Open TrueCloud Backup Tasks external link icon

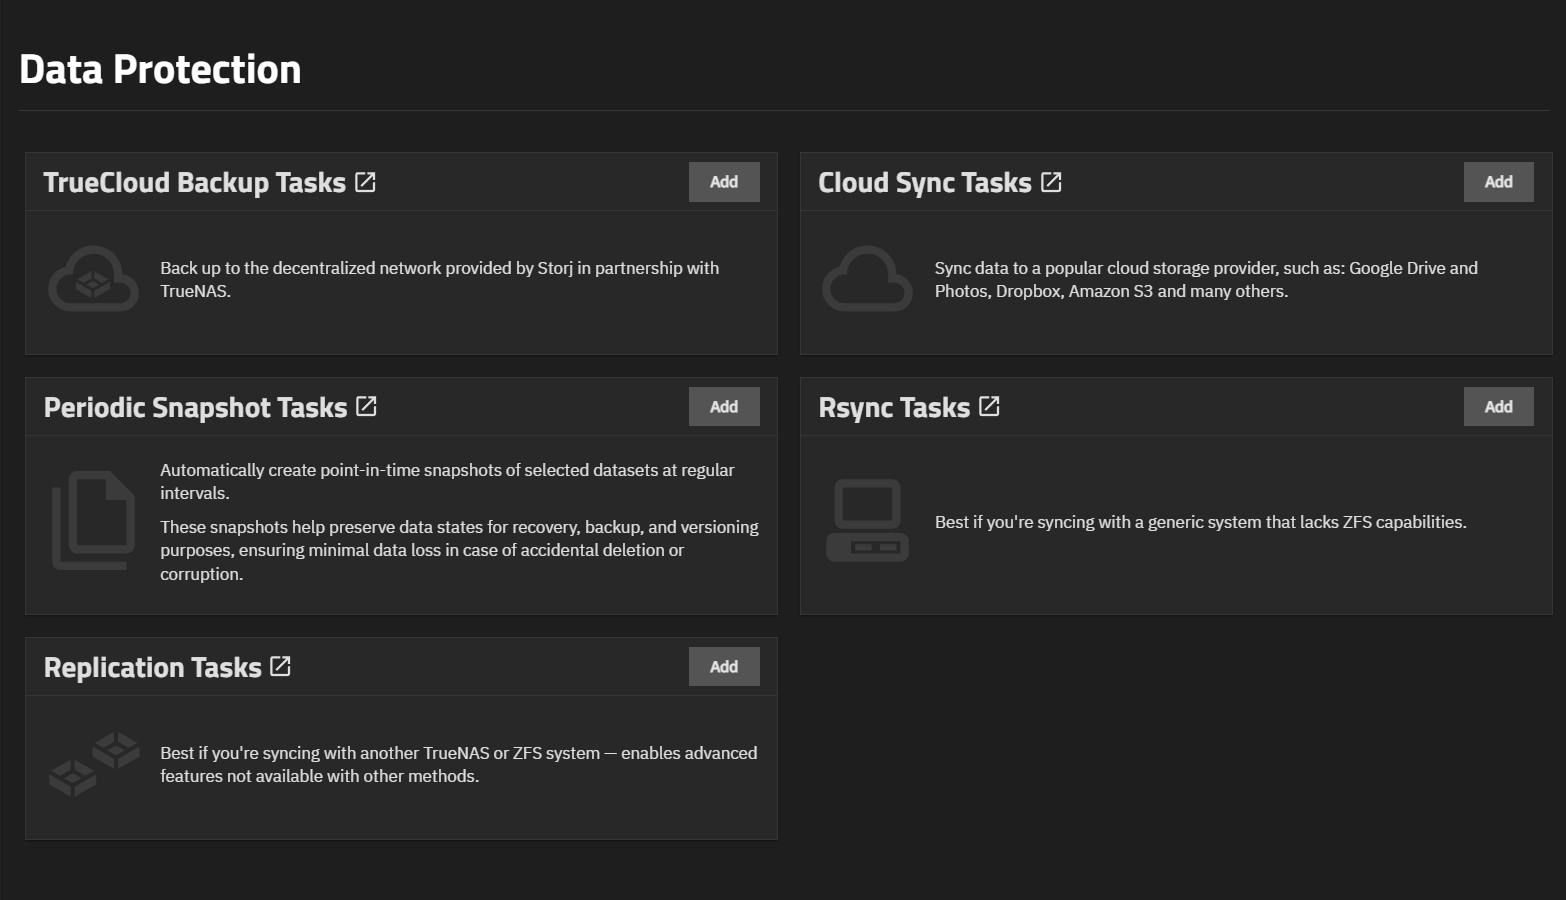click(365, 182)
